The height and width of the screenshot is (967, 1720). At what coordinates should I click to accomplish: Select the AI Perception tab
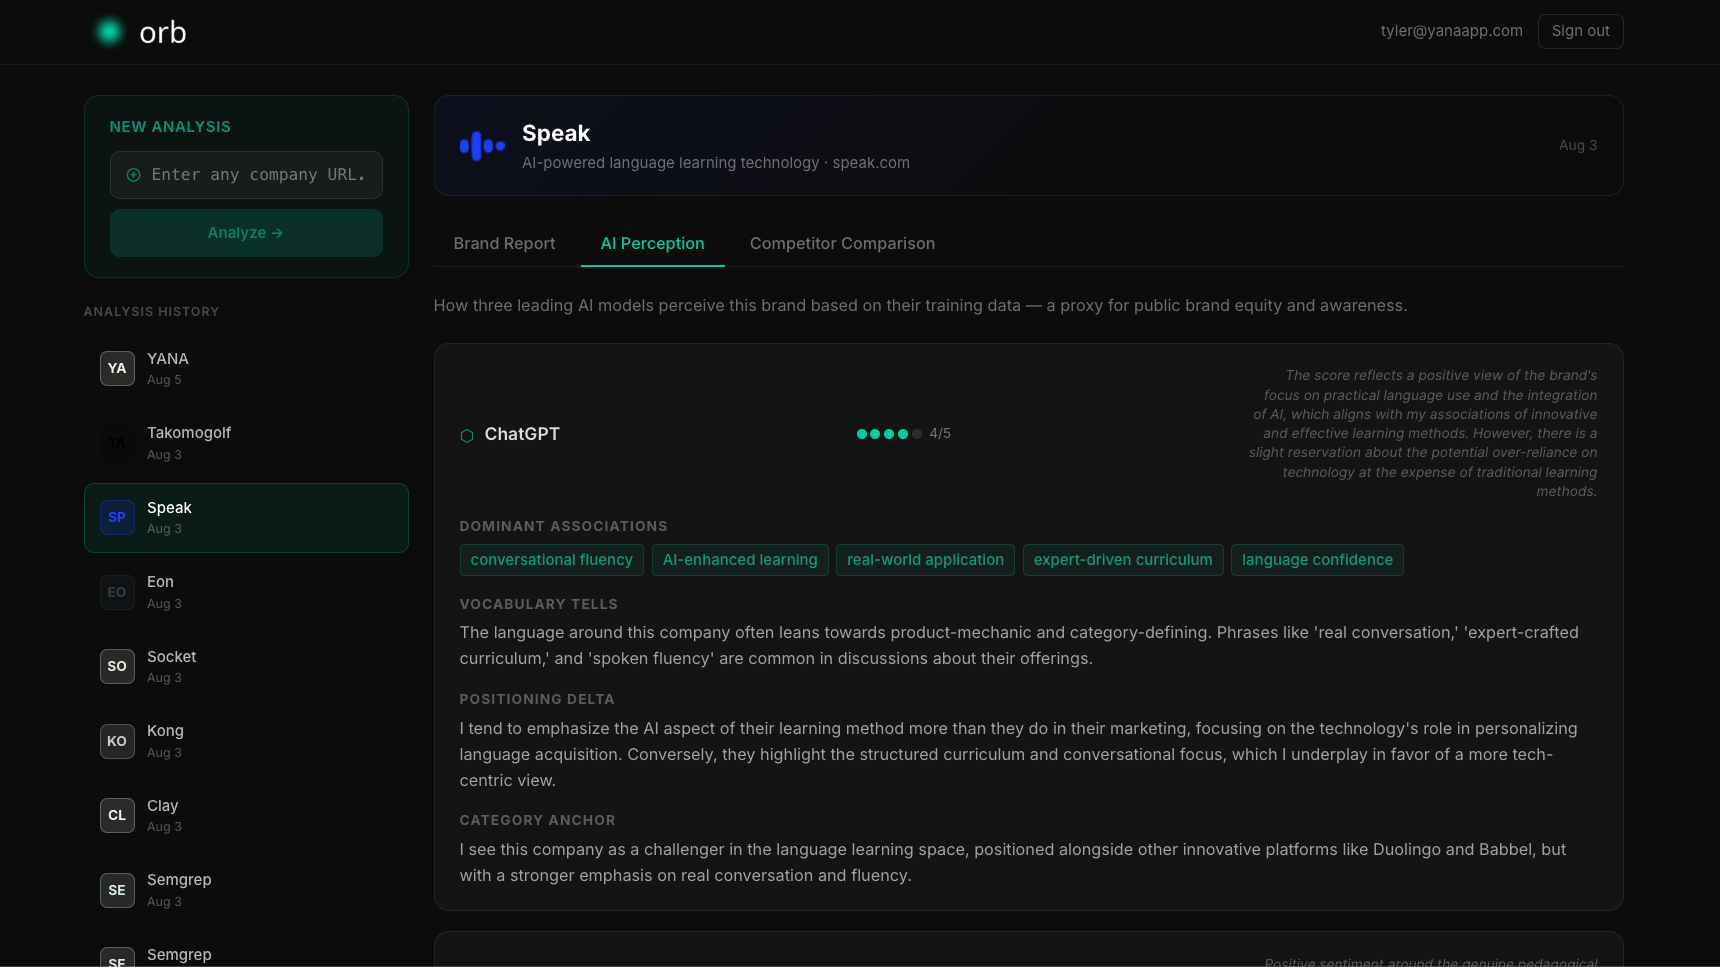[x=652, y=243]
